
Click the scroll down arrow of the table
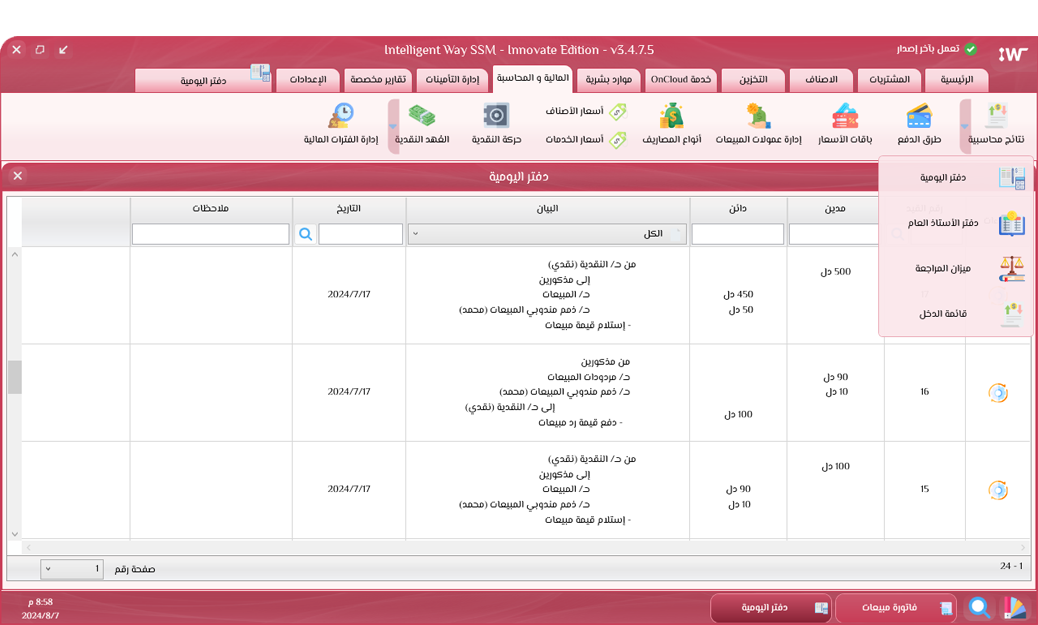(15, 534)
